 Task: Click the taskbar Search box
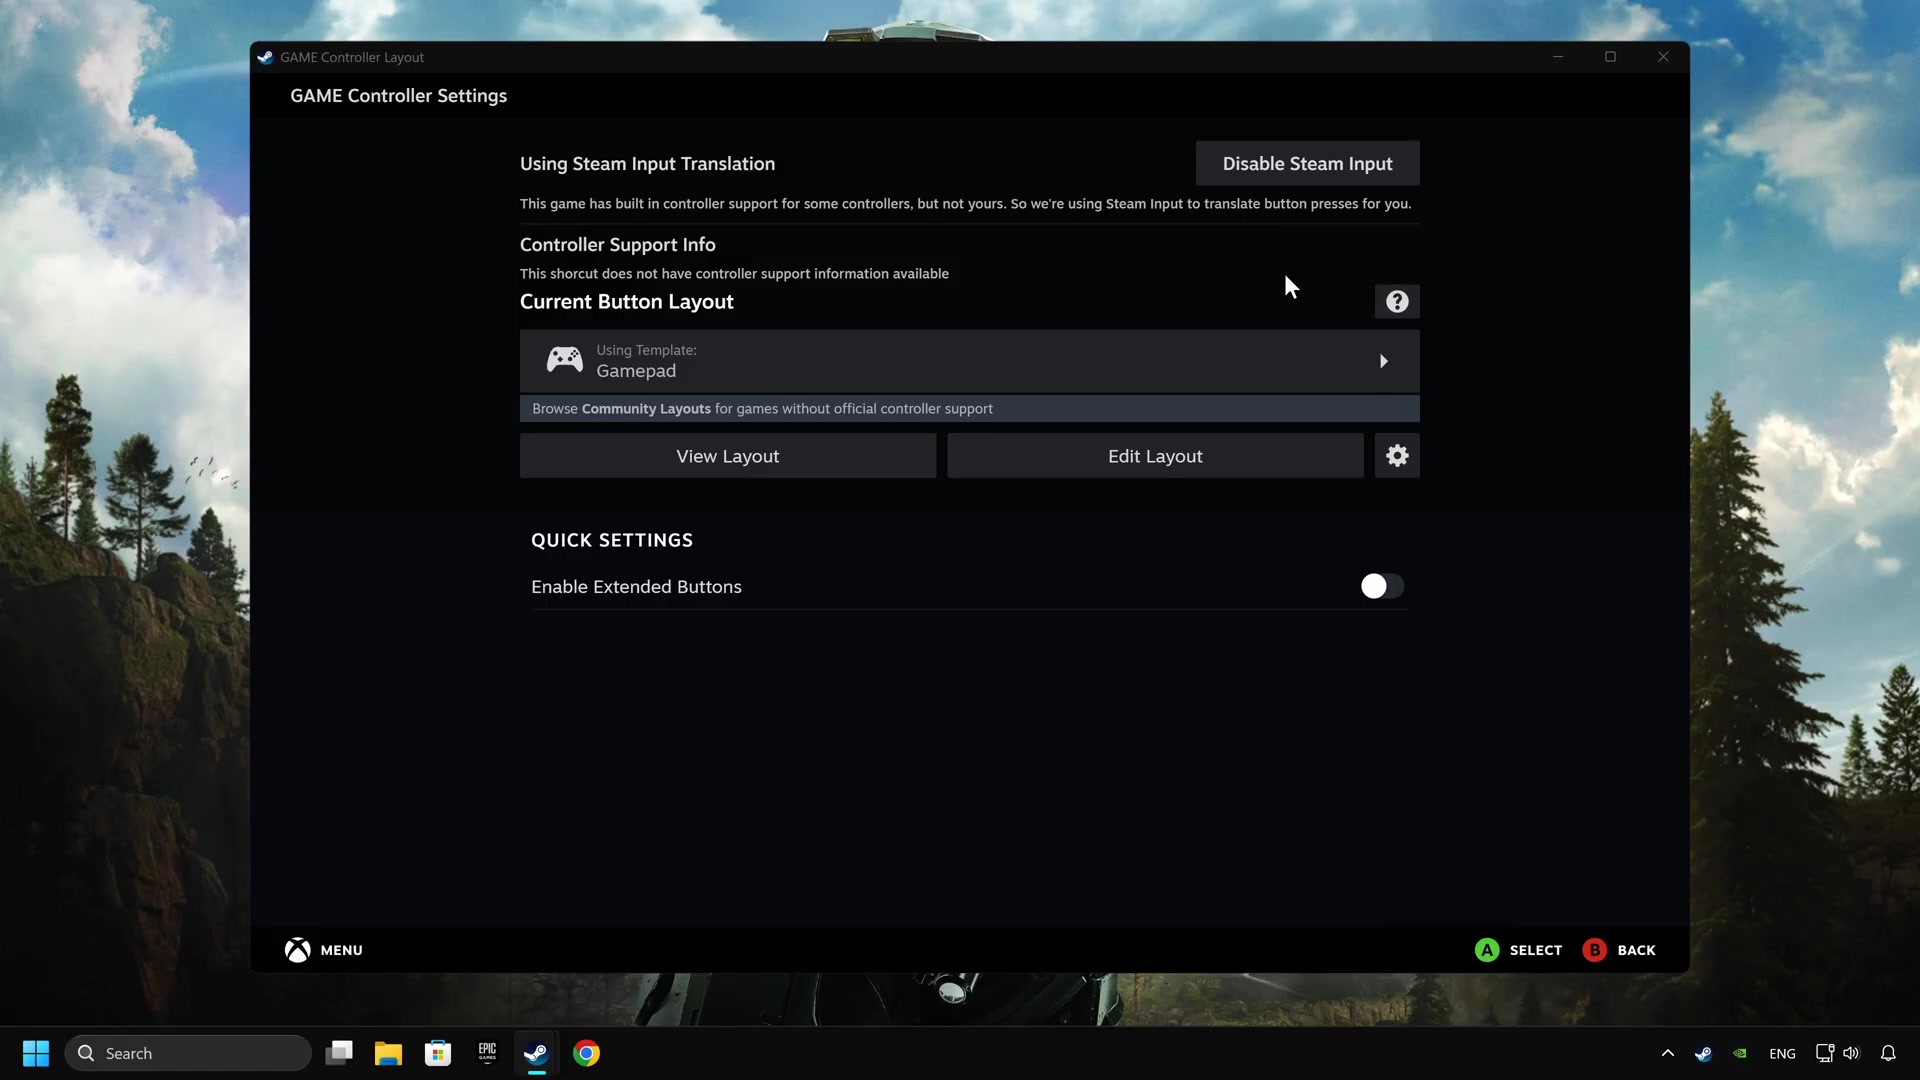point(188,1053)
